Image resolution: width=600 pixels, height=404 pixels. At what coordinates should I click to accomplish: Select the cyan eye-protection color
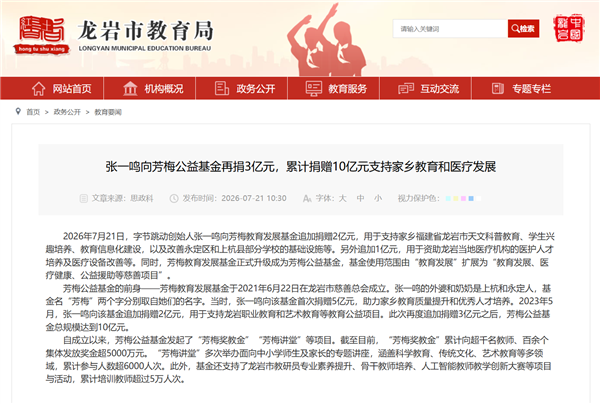pos(448,199)
